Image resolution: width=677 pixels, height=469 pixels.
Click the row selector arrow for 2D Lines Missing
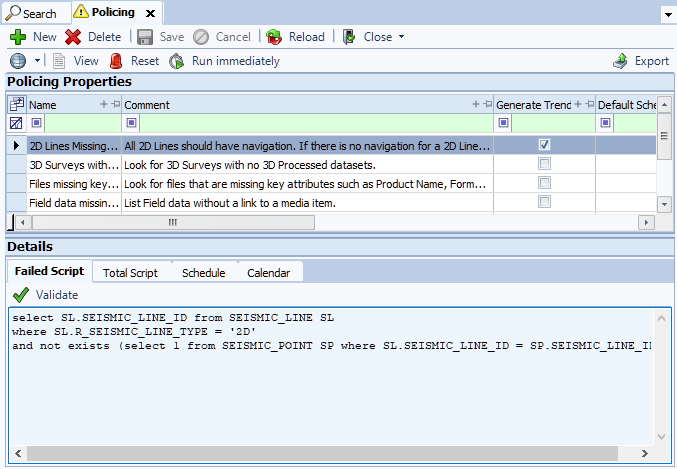(x=16, y=146)
